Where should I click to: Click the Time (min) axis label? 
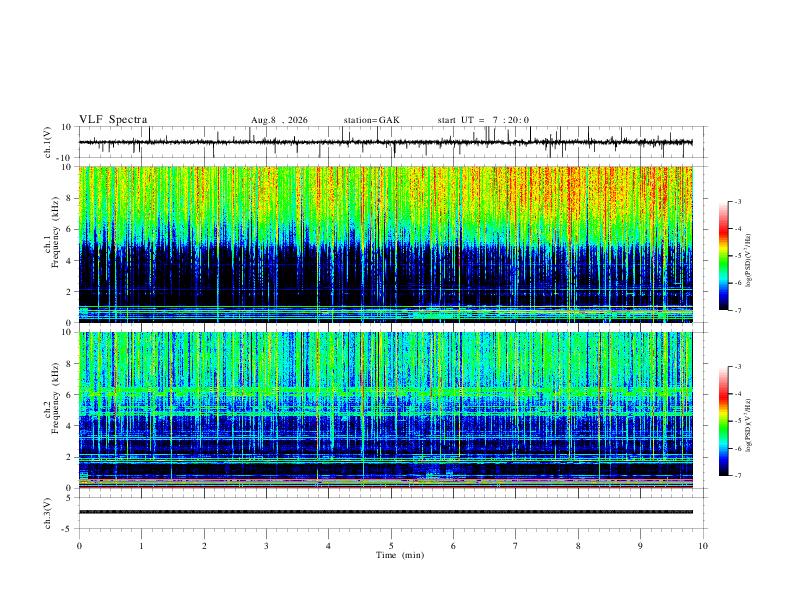click(400, 555)
